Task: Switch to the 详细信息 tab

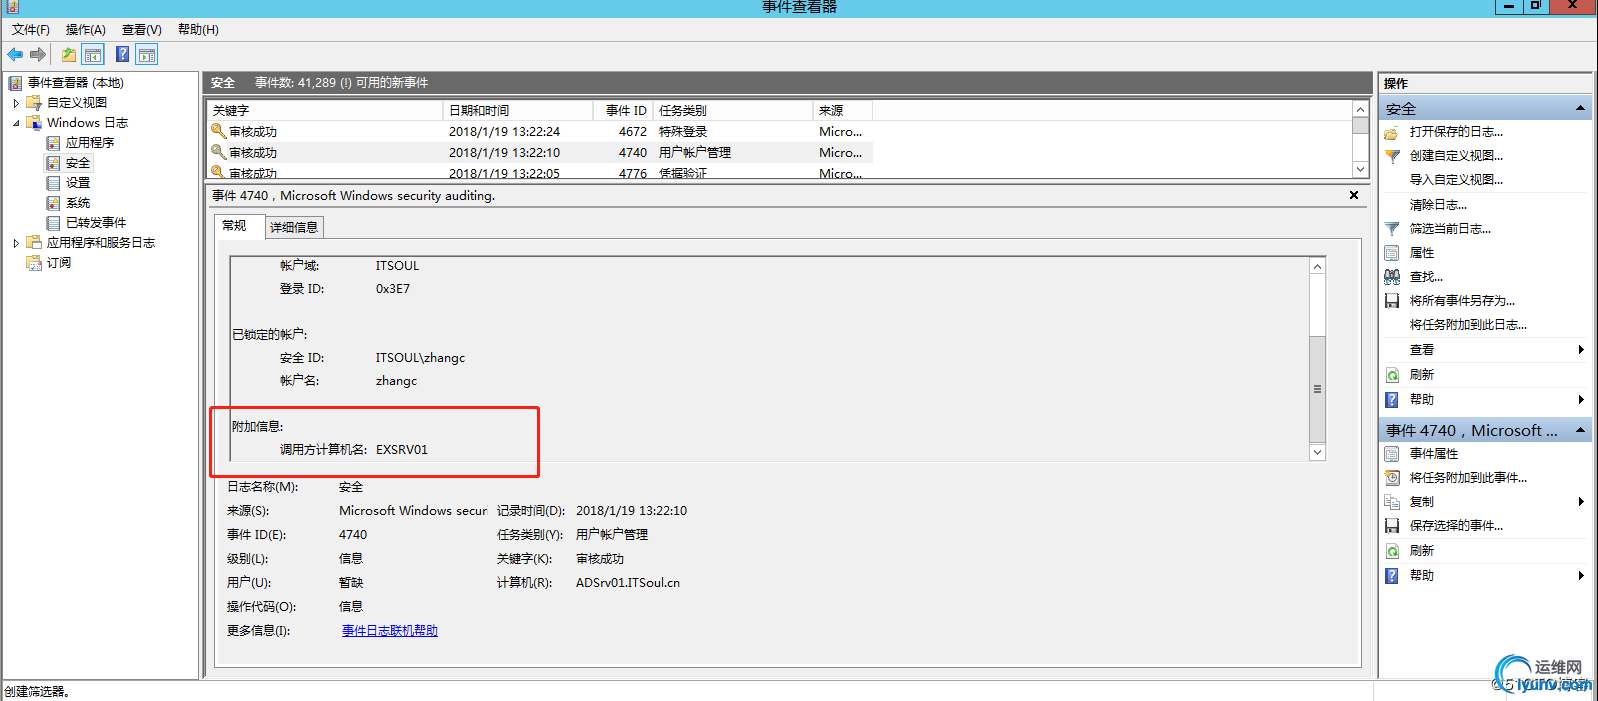Action: click(x=294, y=228)
